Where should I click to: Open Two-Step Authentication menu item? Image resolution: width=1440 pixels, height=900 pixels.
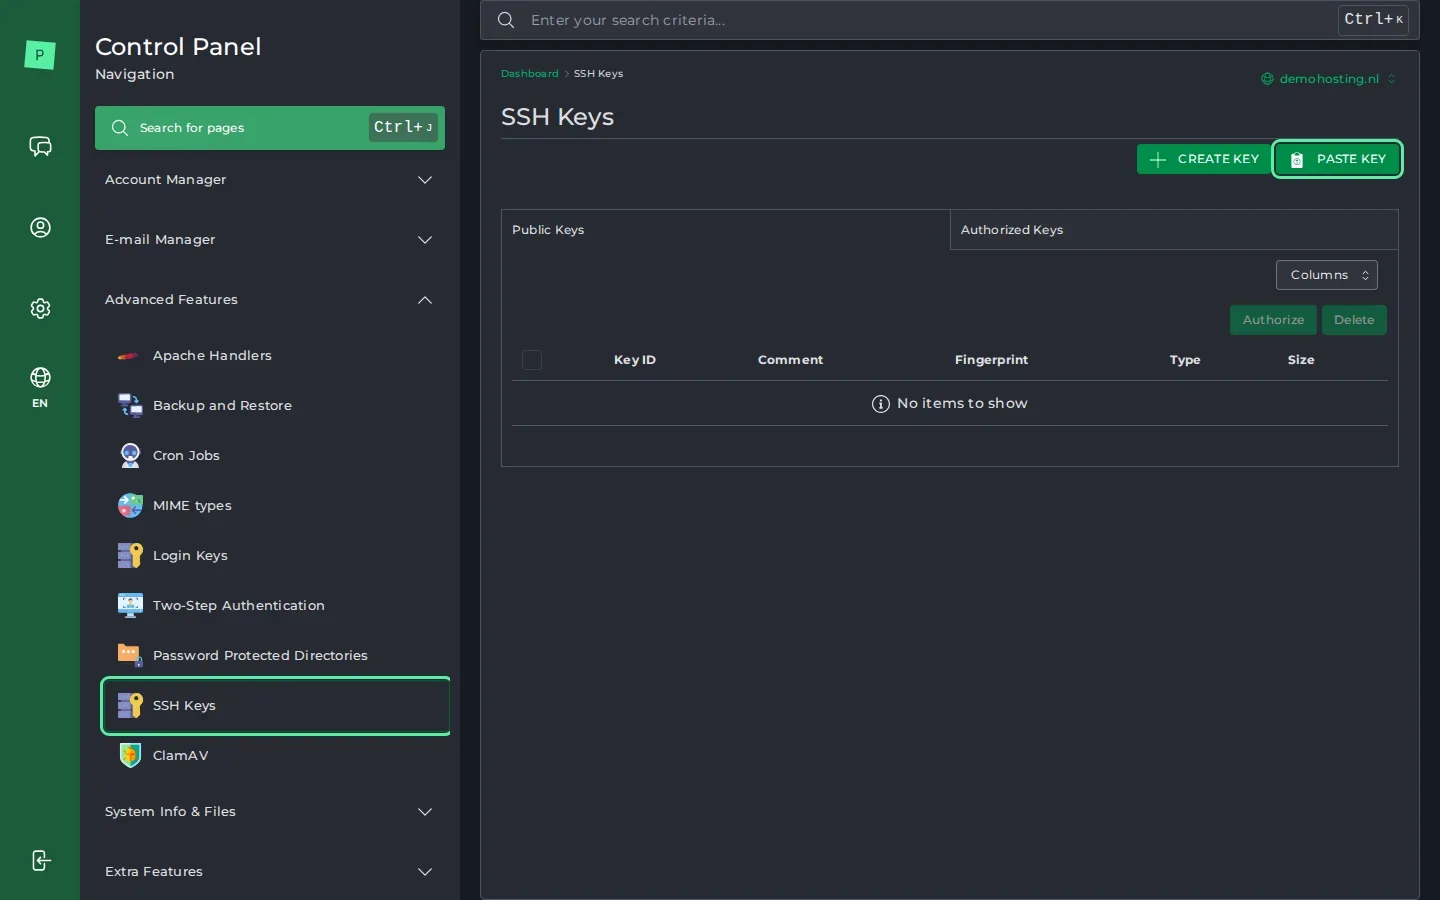[275, 606]
